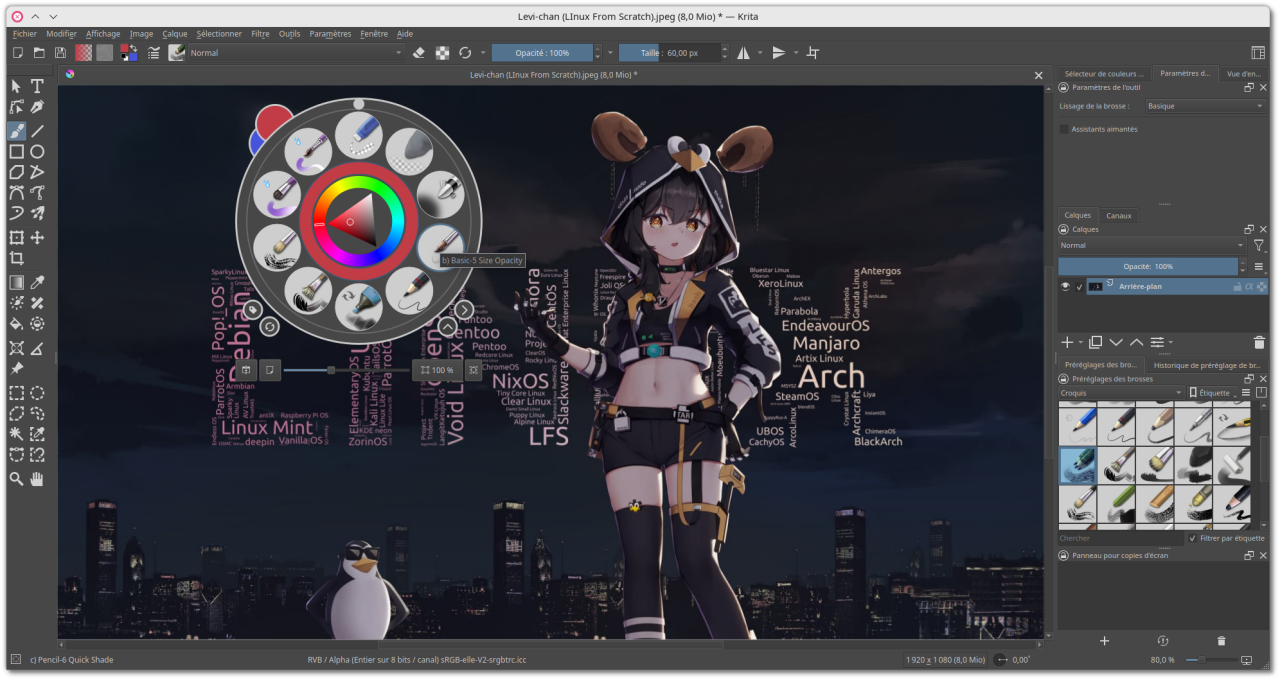Select the Text tool in toolbox
Image resolution: width=1280 pixels, height=680 pixels.
[x=37, y=87]
